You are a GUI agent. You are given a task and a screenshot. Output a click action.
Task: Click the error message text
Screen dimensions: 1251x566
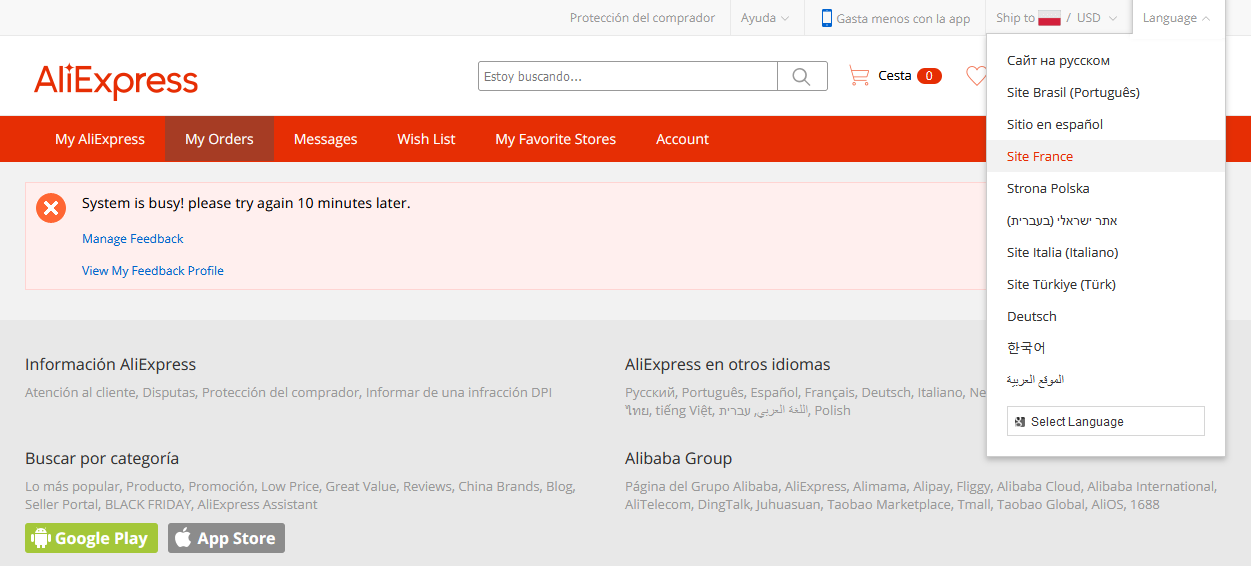point(246,203)
